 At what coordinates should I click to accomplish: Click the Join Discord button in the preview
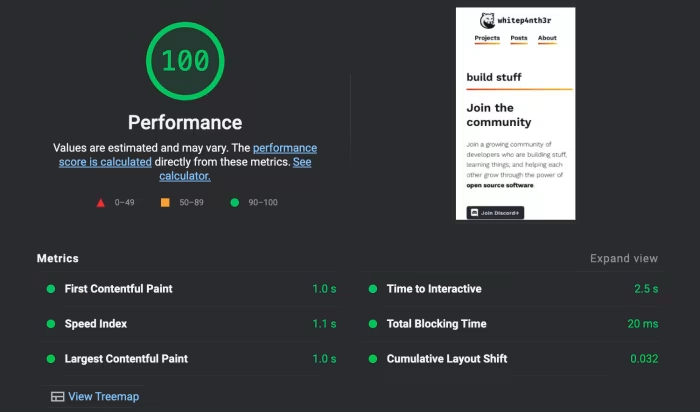pos(495,213)
